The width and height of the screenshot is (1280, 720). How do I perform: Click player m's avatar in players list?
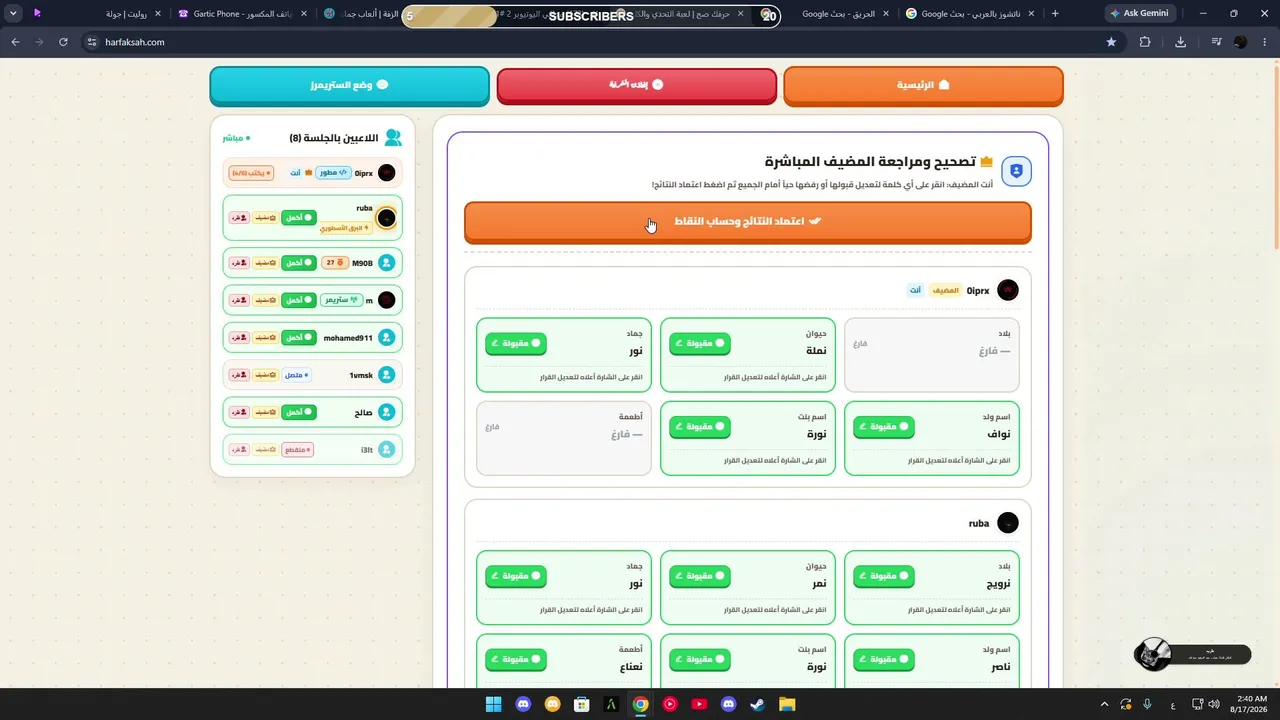tap(387, 300)
